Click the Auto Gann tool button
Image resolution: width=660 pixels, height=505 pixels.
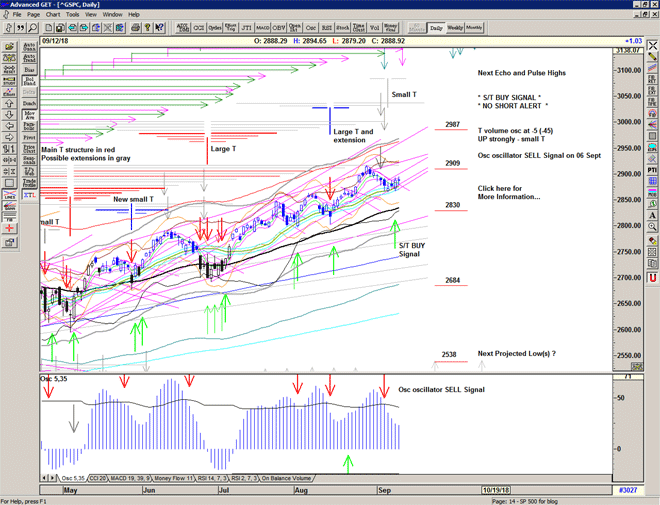coord(29,46)
